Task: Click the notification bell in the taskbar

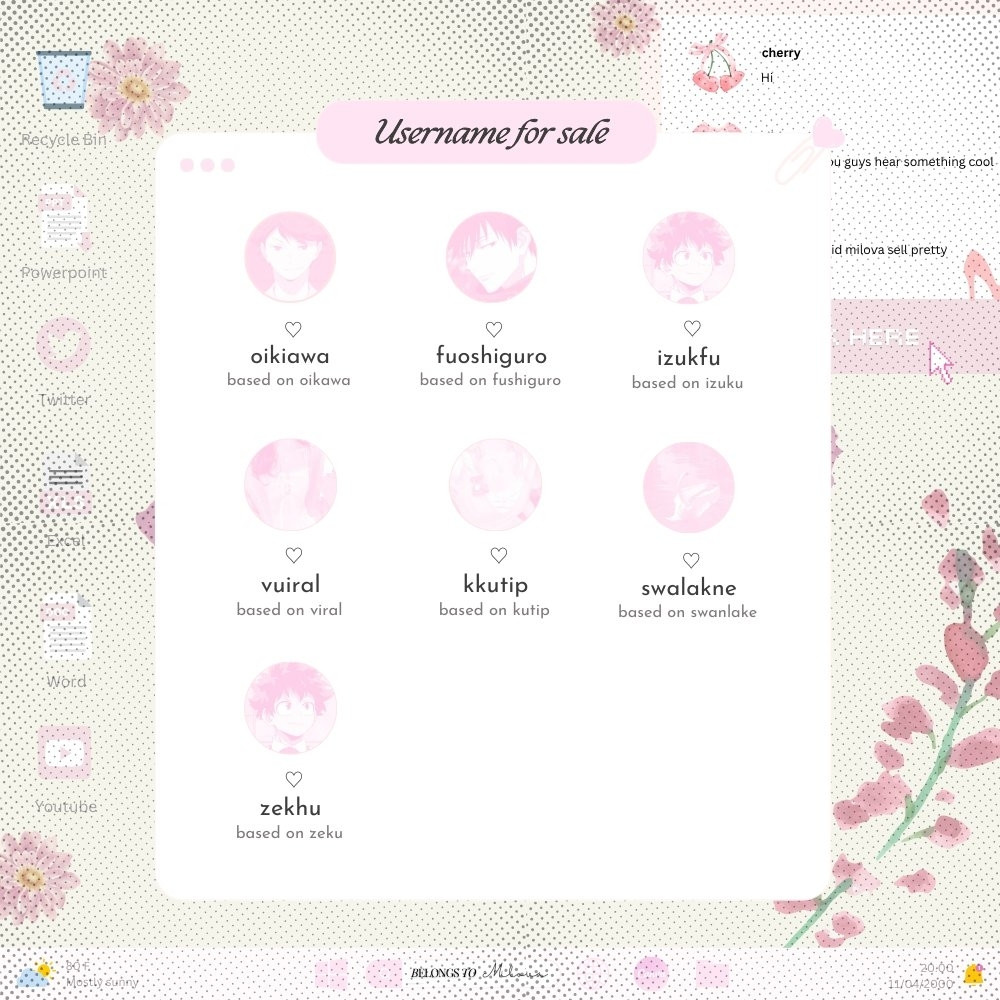Action: tap(973, 974)
